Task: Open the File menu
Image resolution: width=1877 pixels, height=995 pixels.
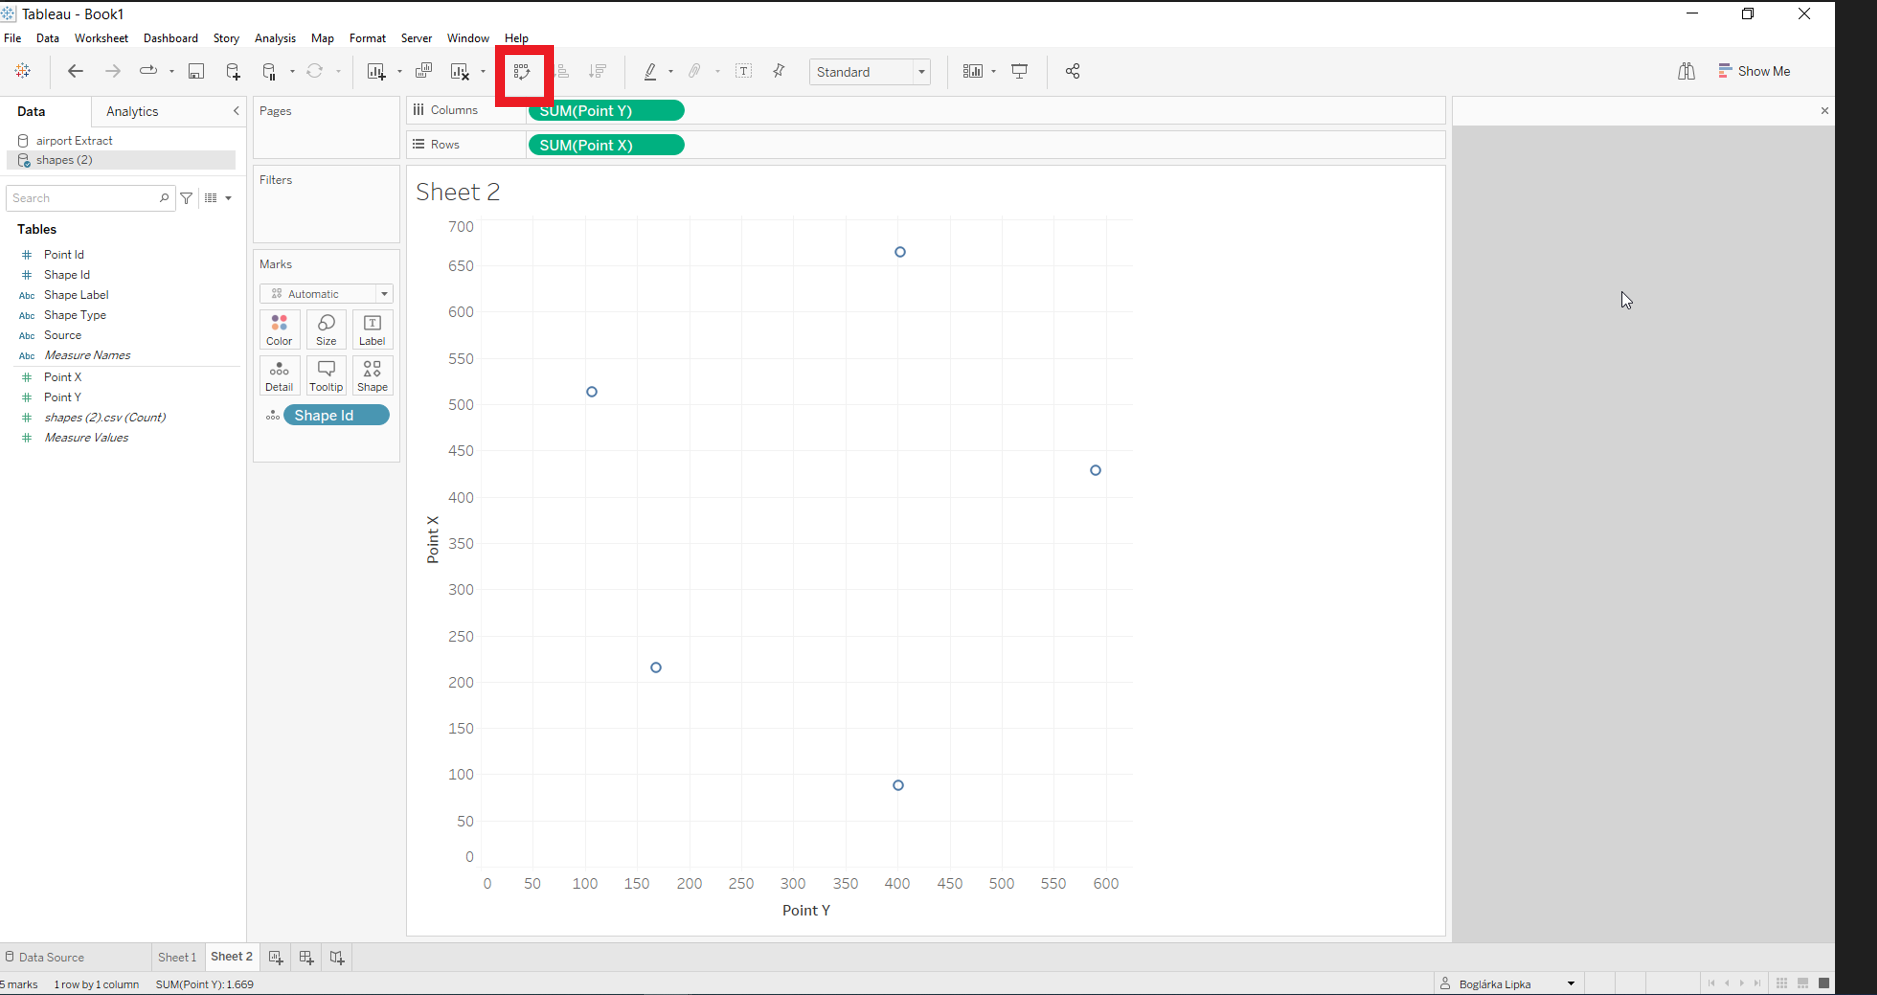Action: [13, 38]
